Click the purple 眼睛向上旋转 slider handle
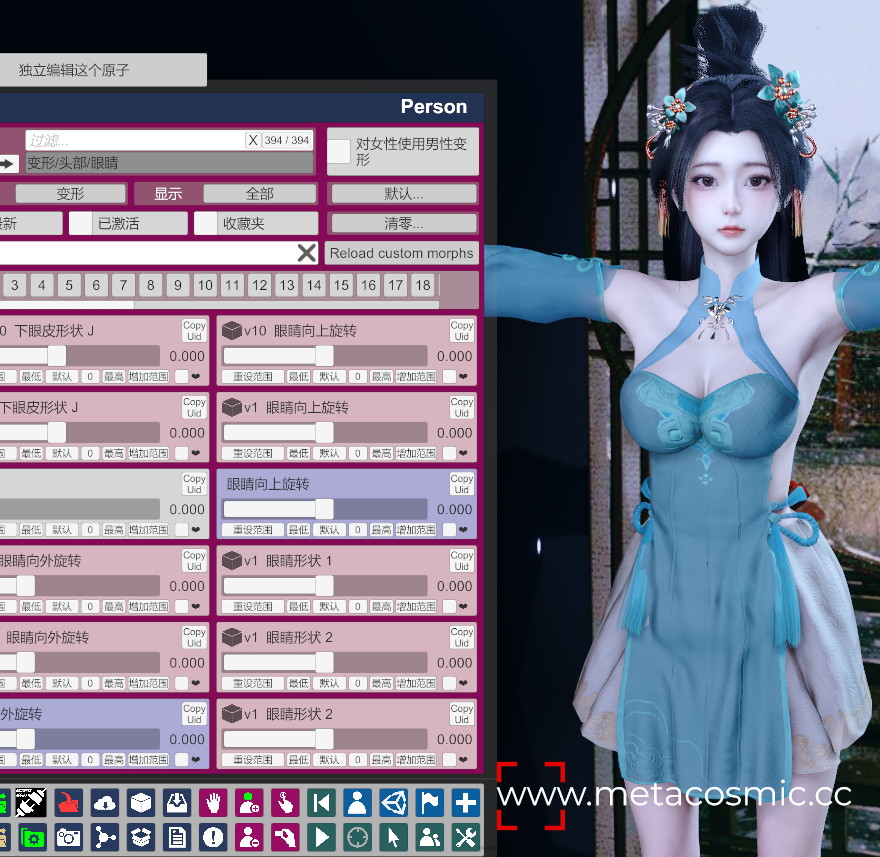This screenshot has height=857, width=880. click(324, 509)
